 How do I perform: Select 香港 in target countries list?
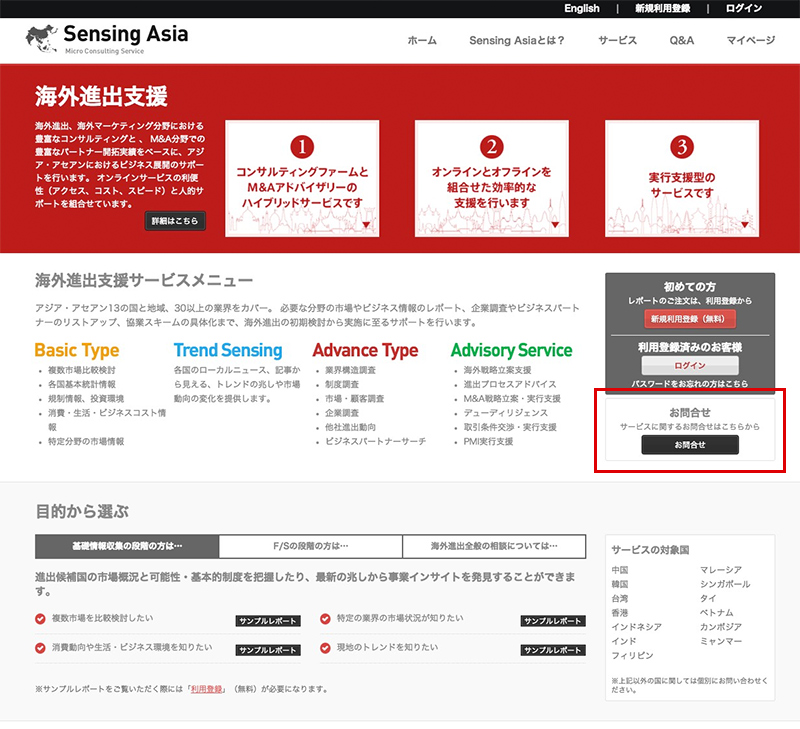620,613
